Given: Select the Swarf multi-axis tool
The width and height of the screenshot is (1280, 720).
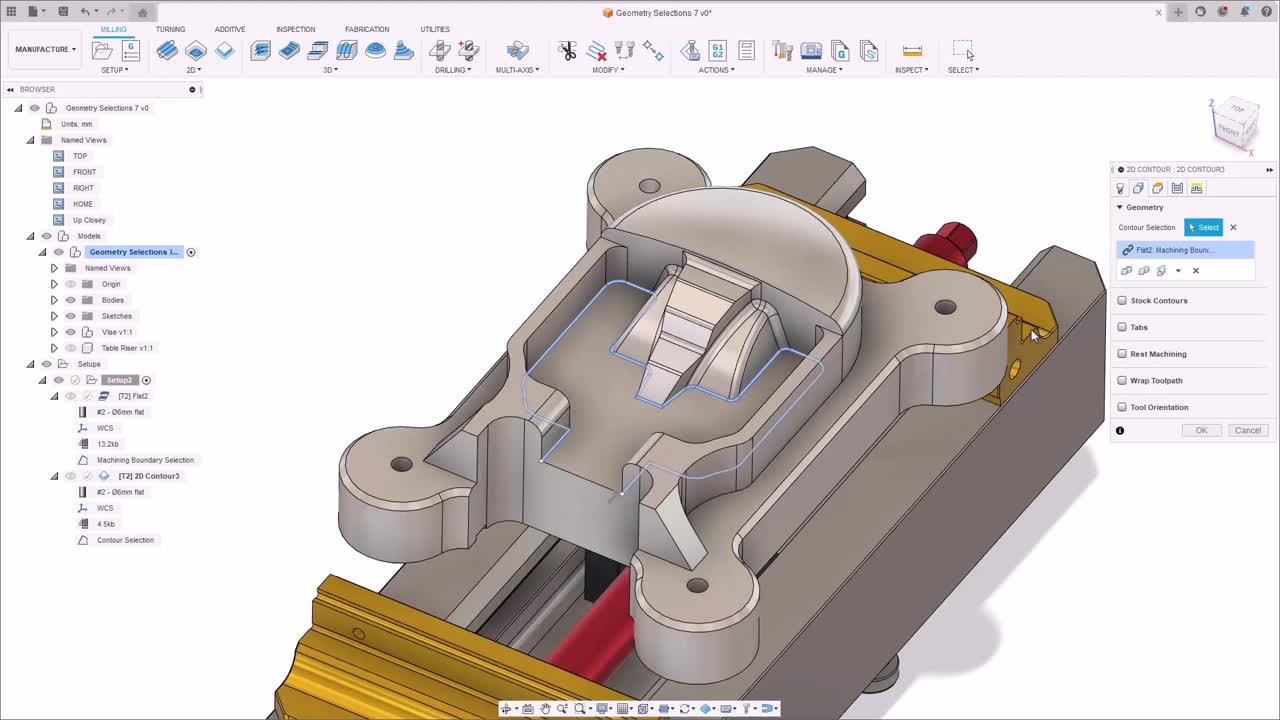Looking at the screenshot, I should [x=517, y=50].
